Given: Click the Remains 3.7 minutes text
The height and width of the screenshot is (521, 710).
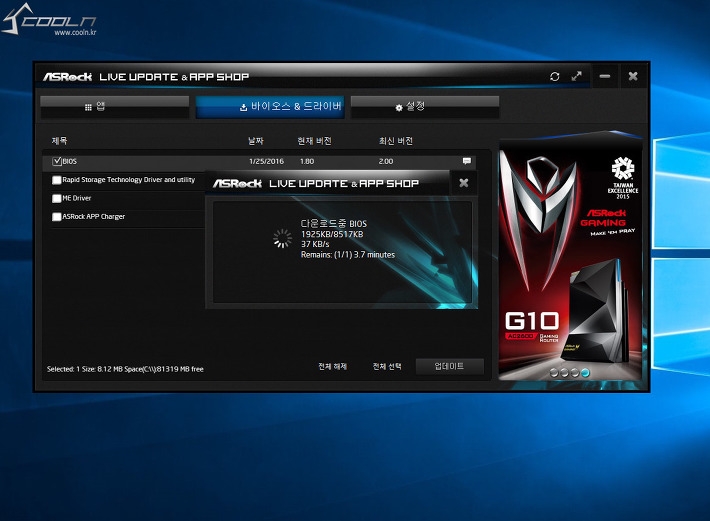Looking at the screenshot, I should pos(348,255).
